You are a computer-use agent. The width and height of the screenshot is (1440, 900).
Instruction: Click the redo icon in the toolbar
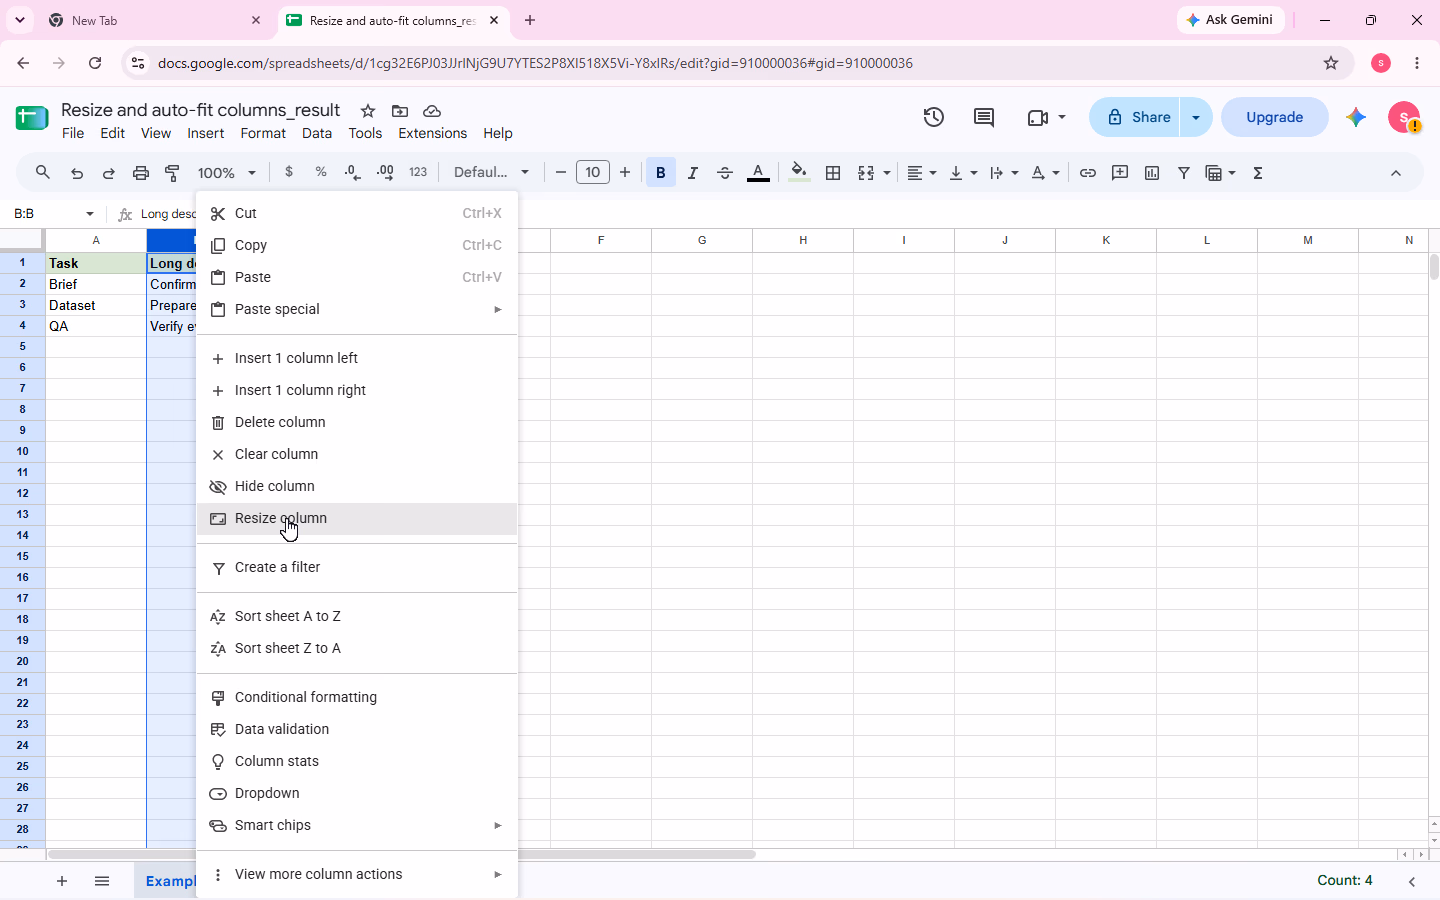click(109, 173)
